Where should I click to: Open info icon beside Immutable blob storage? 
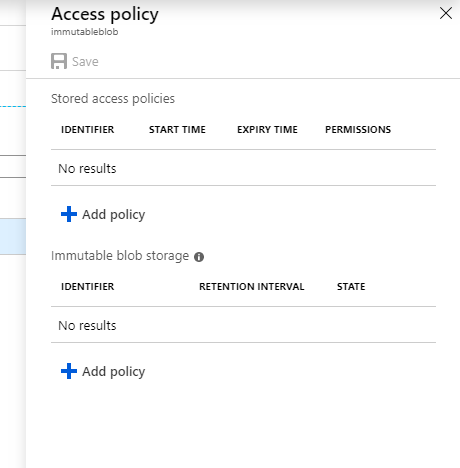point(199,257)
